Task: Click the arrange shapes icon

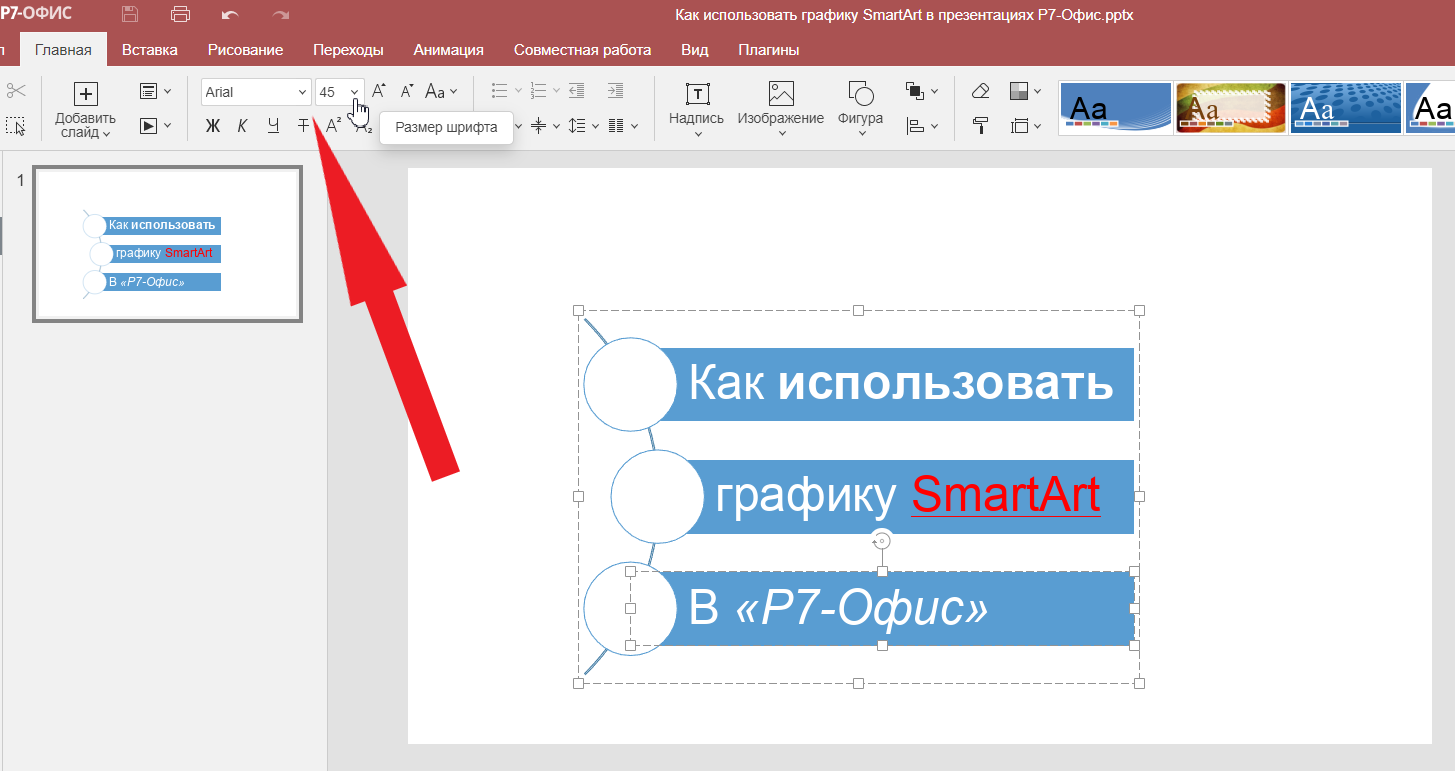Action: click(x=914, y=91)
